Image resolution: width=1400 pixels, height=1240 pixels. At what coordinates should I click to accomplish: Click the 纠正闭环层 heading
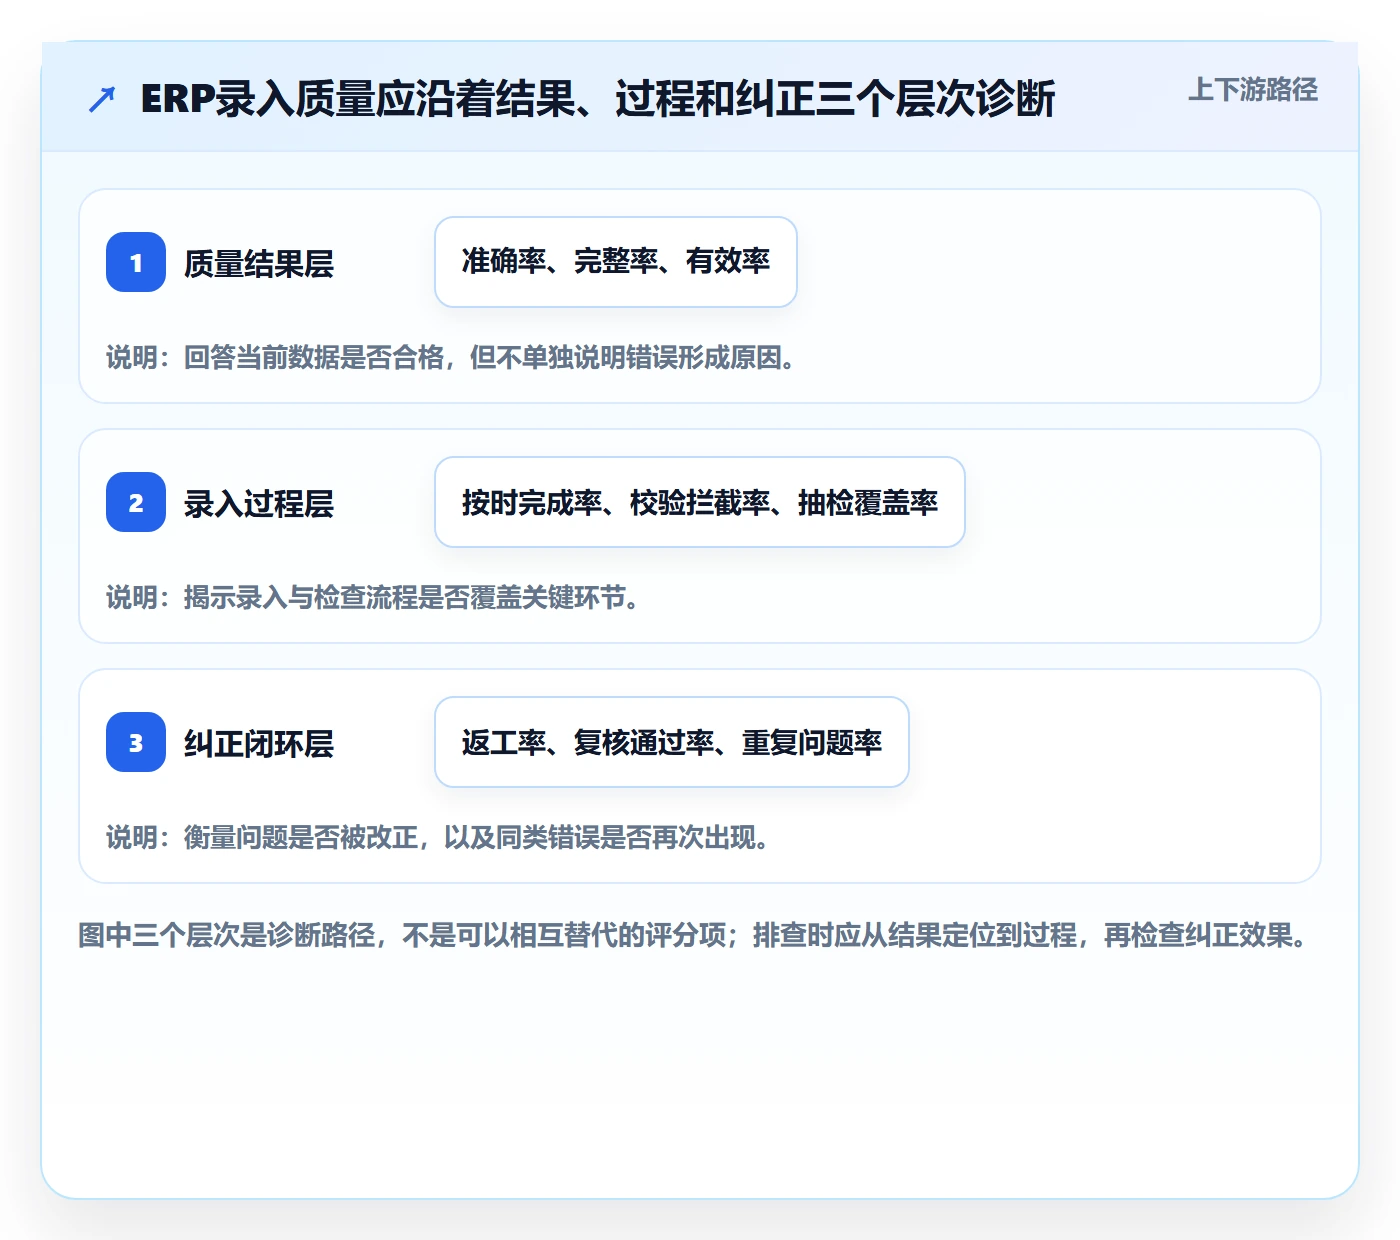(259, 744)
